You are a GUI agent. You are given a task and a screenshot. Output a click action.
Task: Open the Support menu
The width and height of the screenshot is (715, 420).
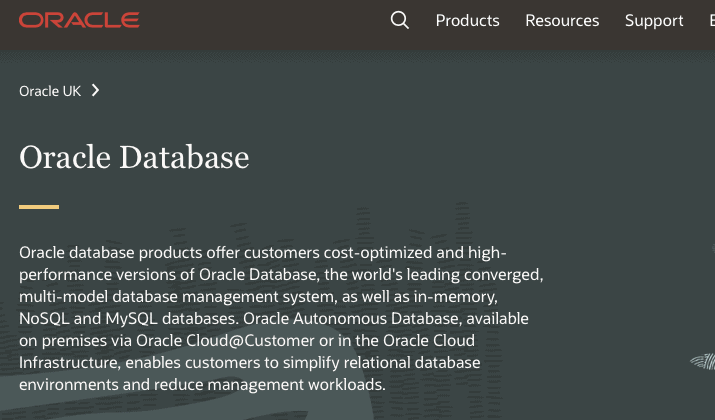[654, 21]
